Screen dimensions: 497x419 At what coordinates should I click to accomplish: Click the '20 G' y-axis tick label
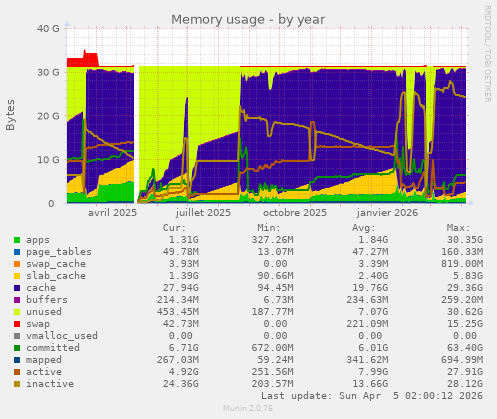click(48, 116)
